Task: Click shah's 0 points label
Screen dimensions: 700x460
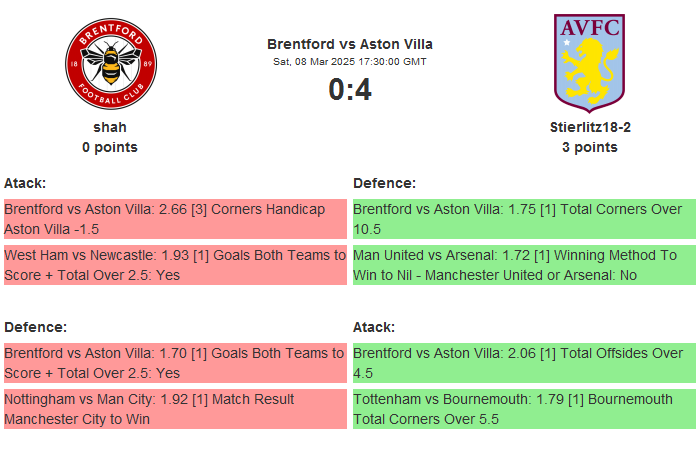Action: click(x=110, y=147)
